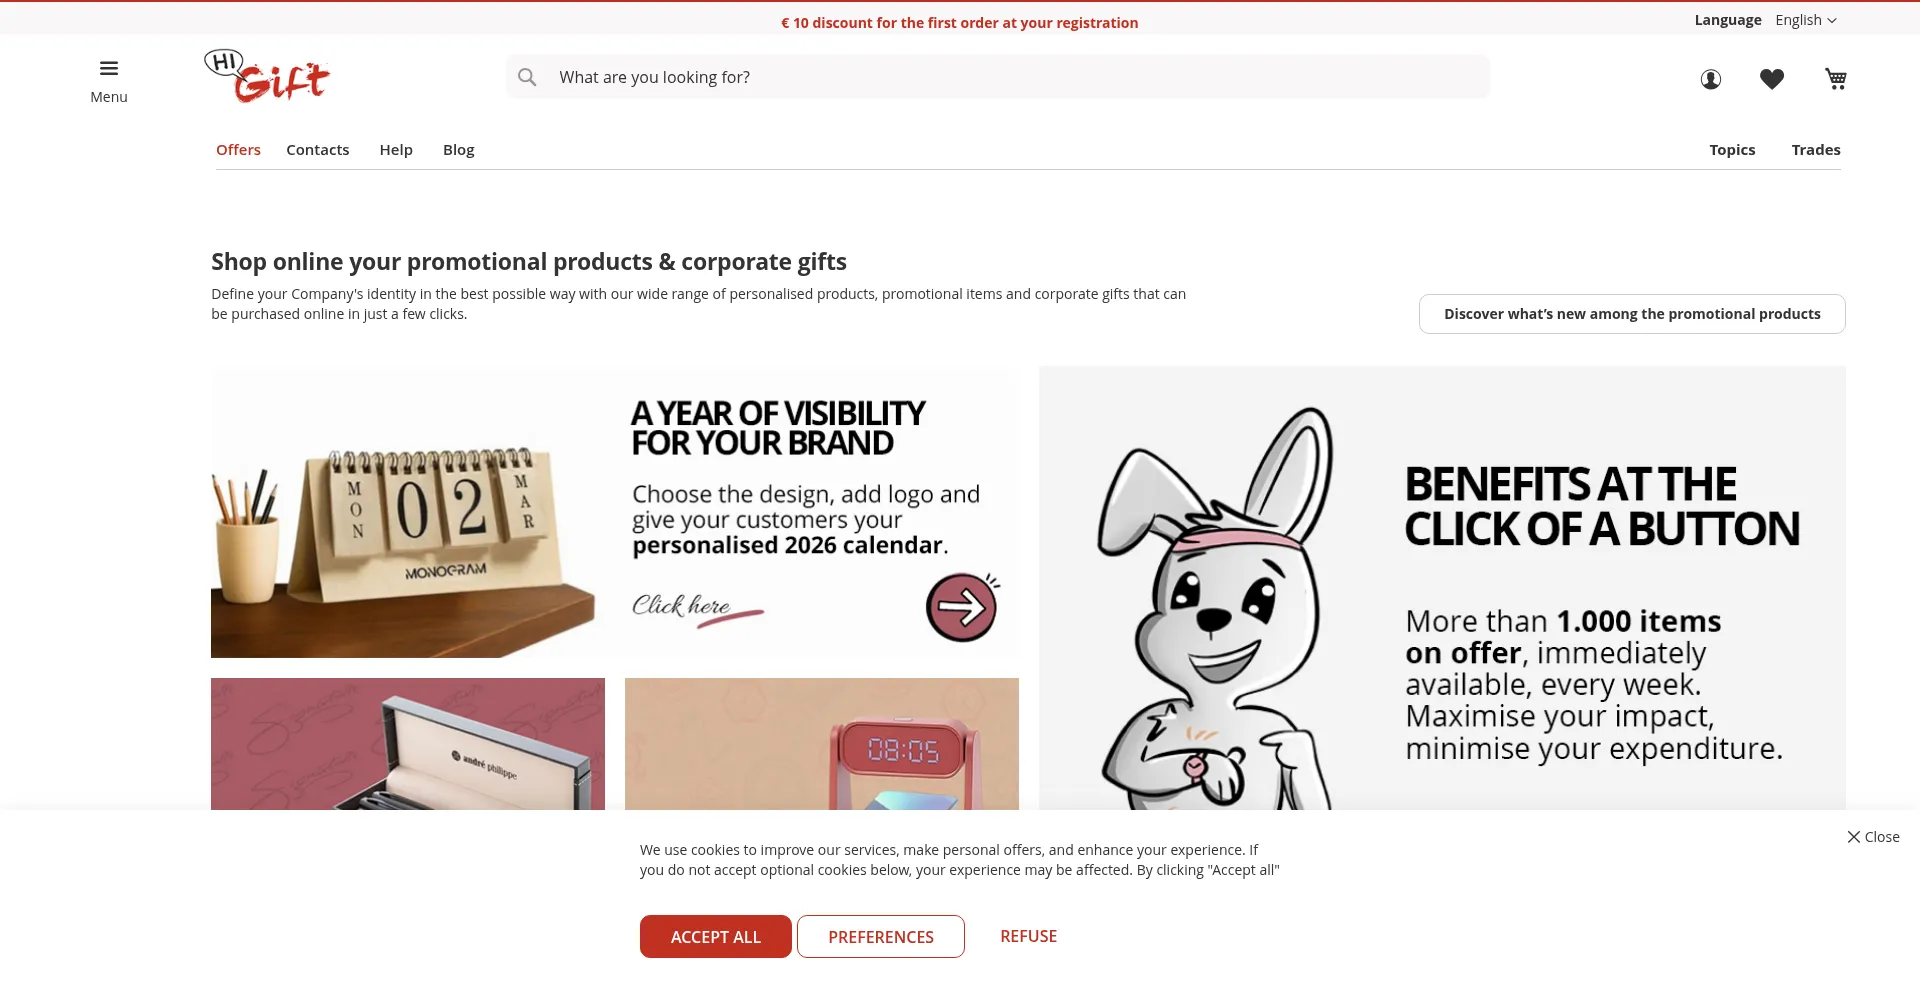This screenshot has height=993, width=1920.
Task: Open the shopping cart icon
Action: (1836, 79)
